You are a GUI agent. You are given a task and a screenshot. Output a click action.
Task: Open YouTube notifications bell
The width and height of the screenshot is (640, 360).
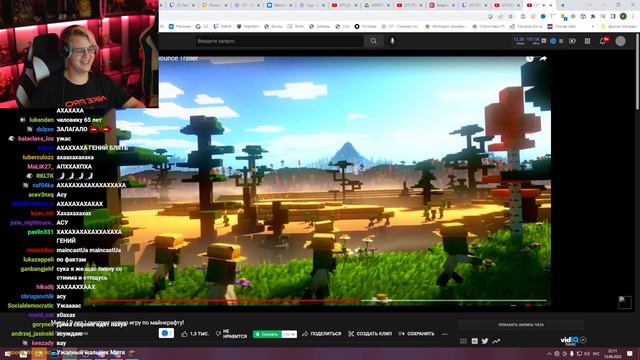[x=603, y=41]
